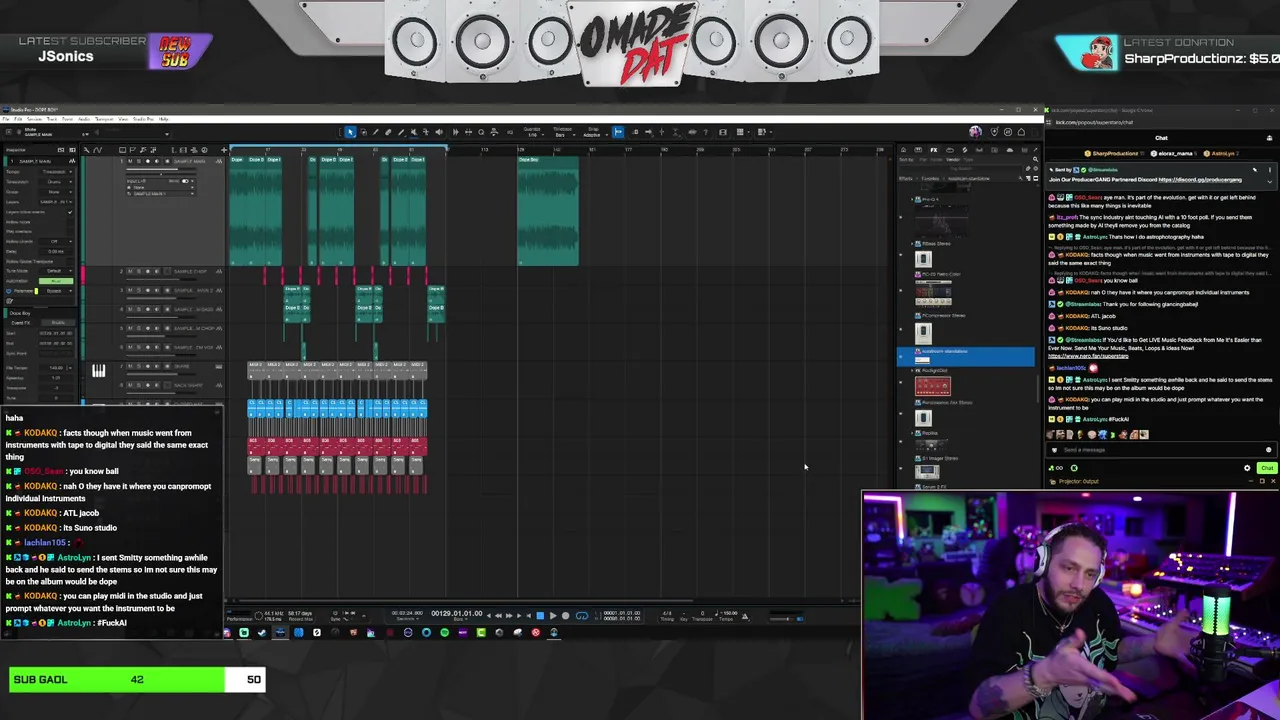This screenshot has height=720, width=1280.
Task: Toggle the Layers follow events checkbox
Action: 70,212
